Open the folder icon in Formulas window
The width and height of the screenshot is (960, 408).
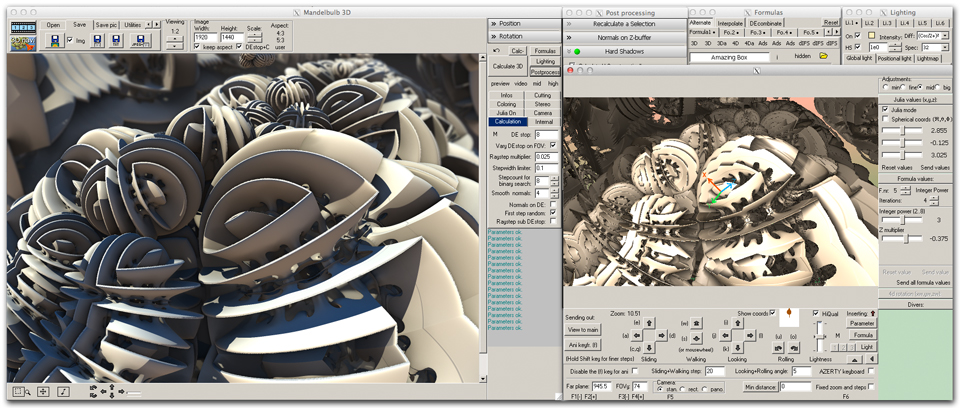coord(823,56)
